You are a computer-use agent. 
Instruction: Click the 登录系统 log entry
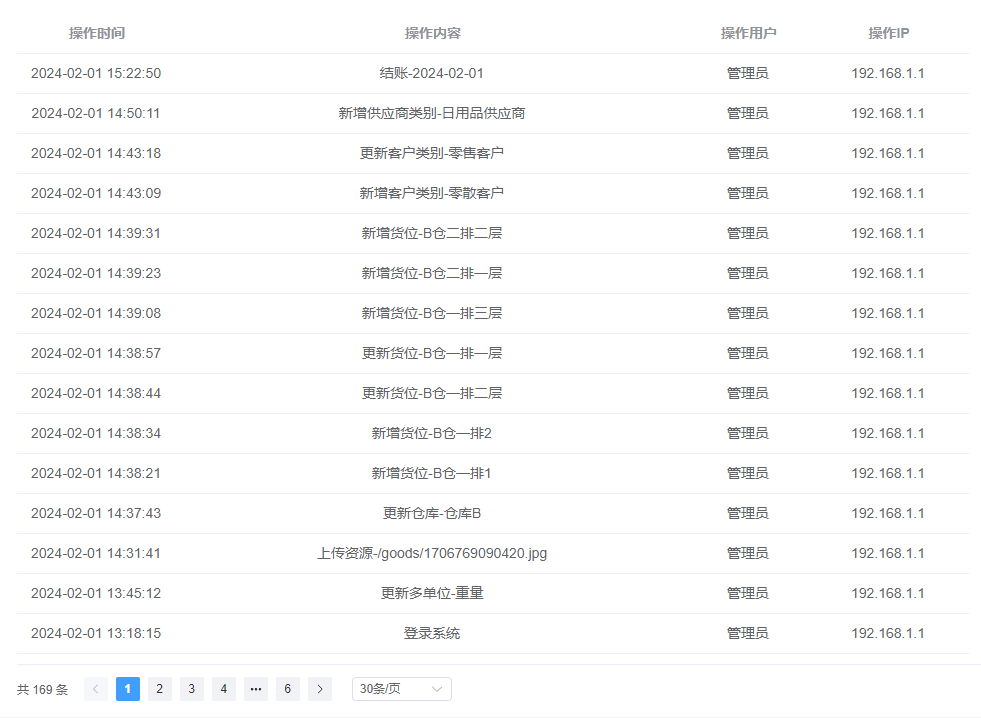click(x=432, y=633)
